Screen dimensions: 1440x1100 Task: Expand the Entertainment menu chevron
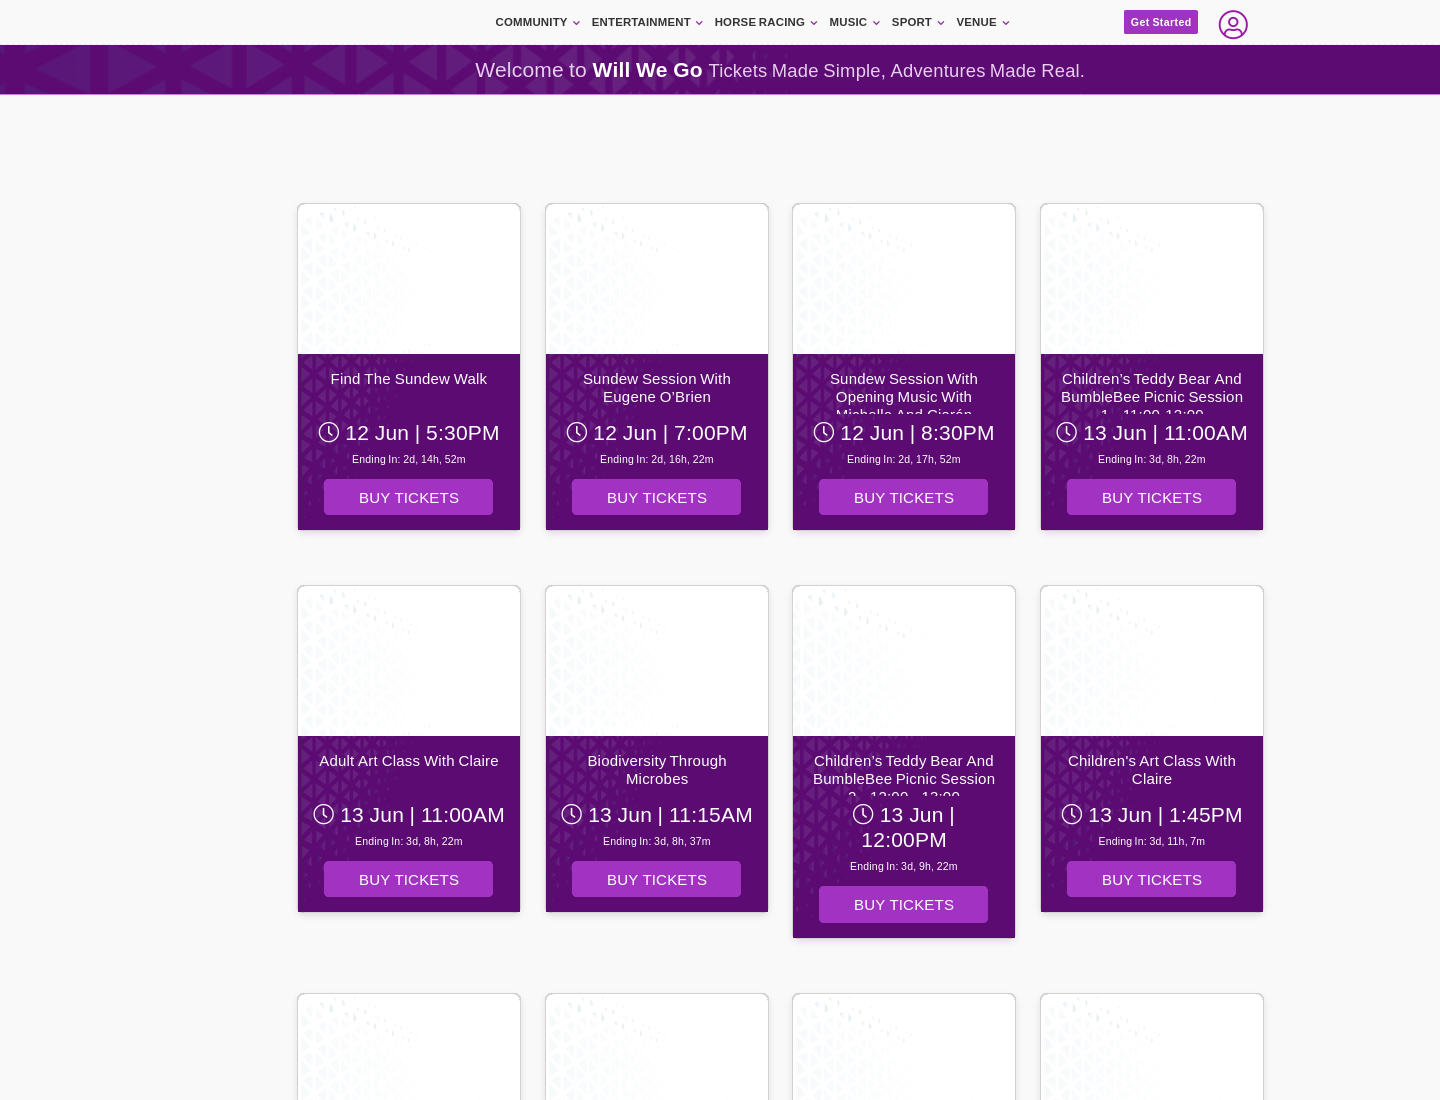coord(699,23)
